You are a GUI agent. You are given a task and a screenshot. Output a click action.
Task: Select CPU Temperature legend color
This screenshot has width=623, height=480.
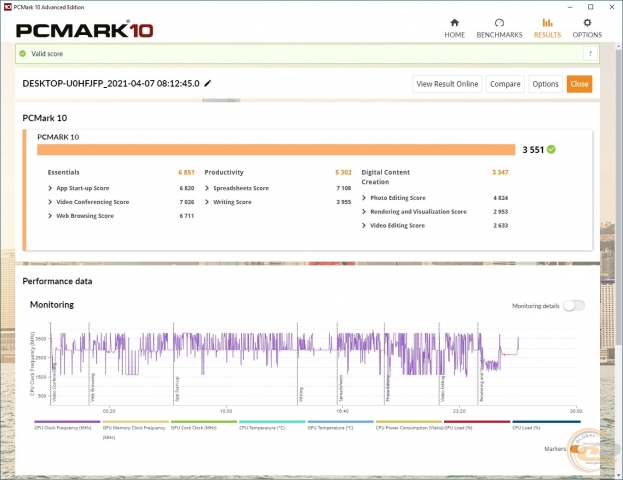272,422
